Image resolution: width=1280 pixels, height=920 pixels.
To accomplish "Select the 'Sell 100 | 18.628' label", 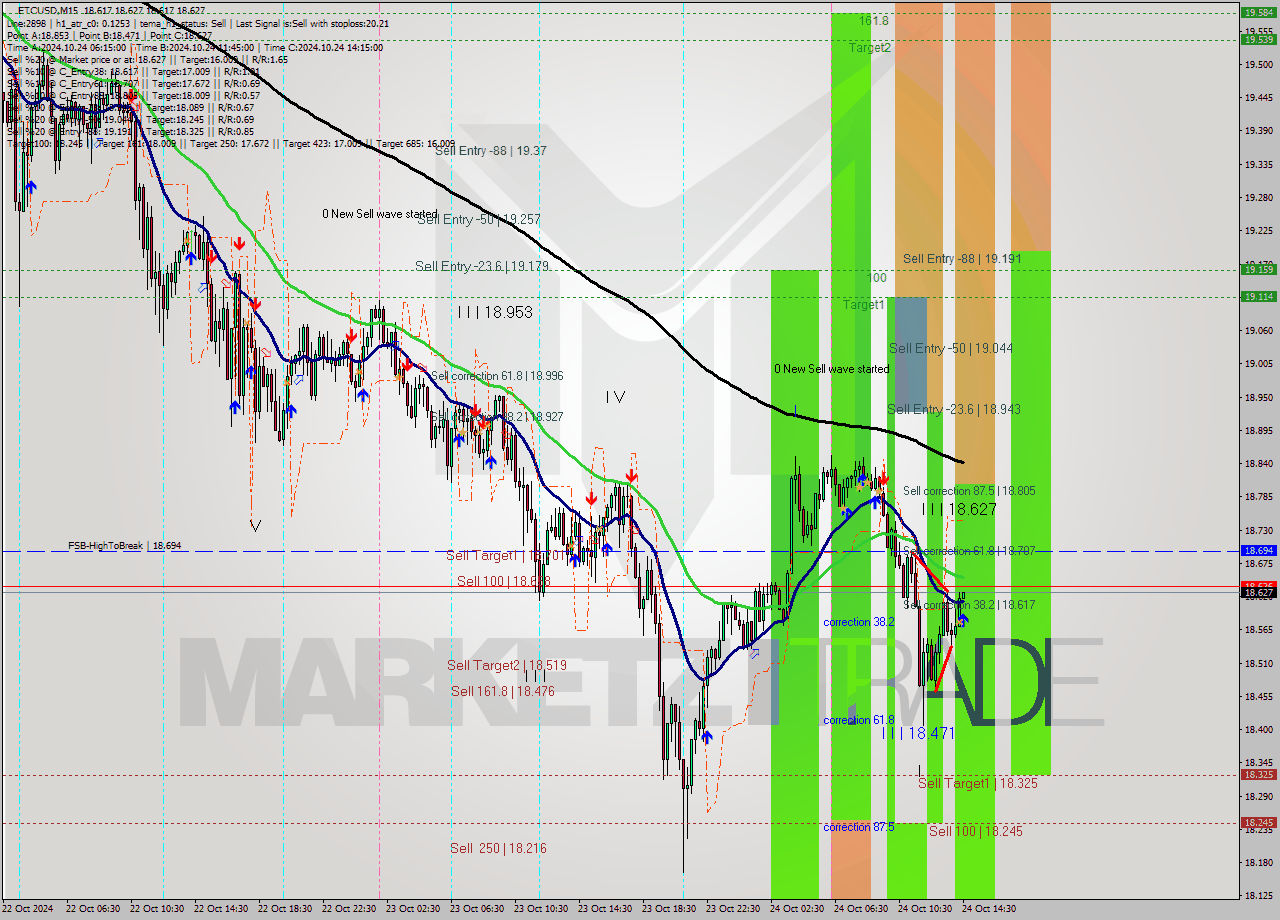I will (x=504, y=581).
